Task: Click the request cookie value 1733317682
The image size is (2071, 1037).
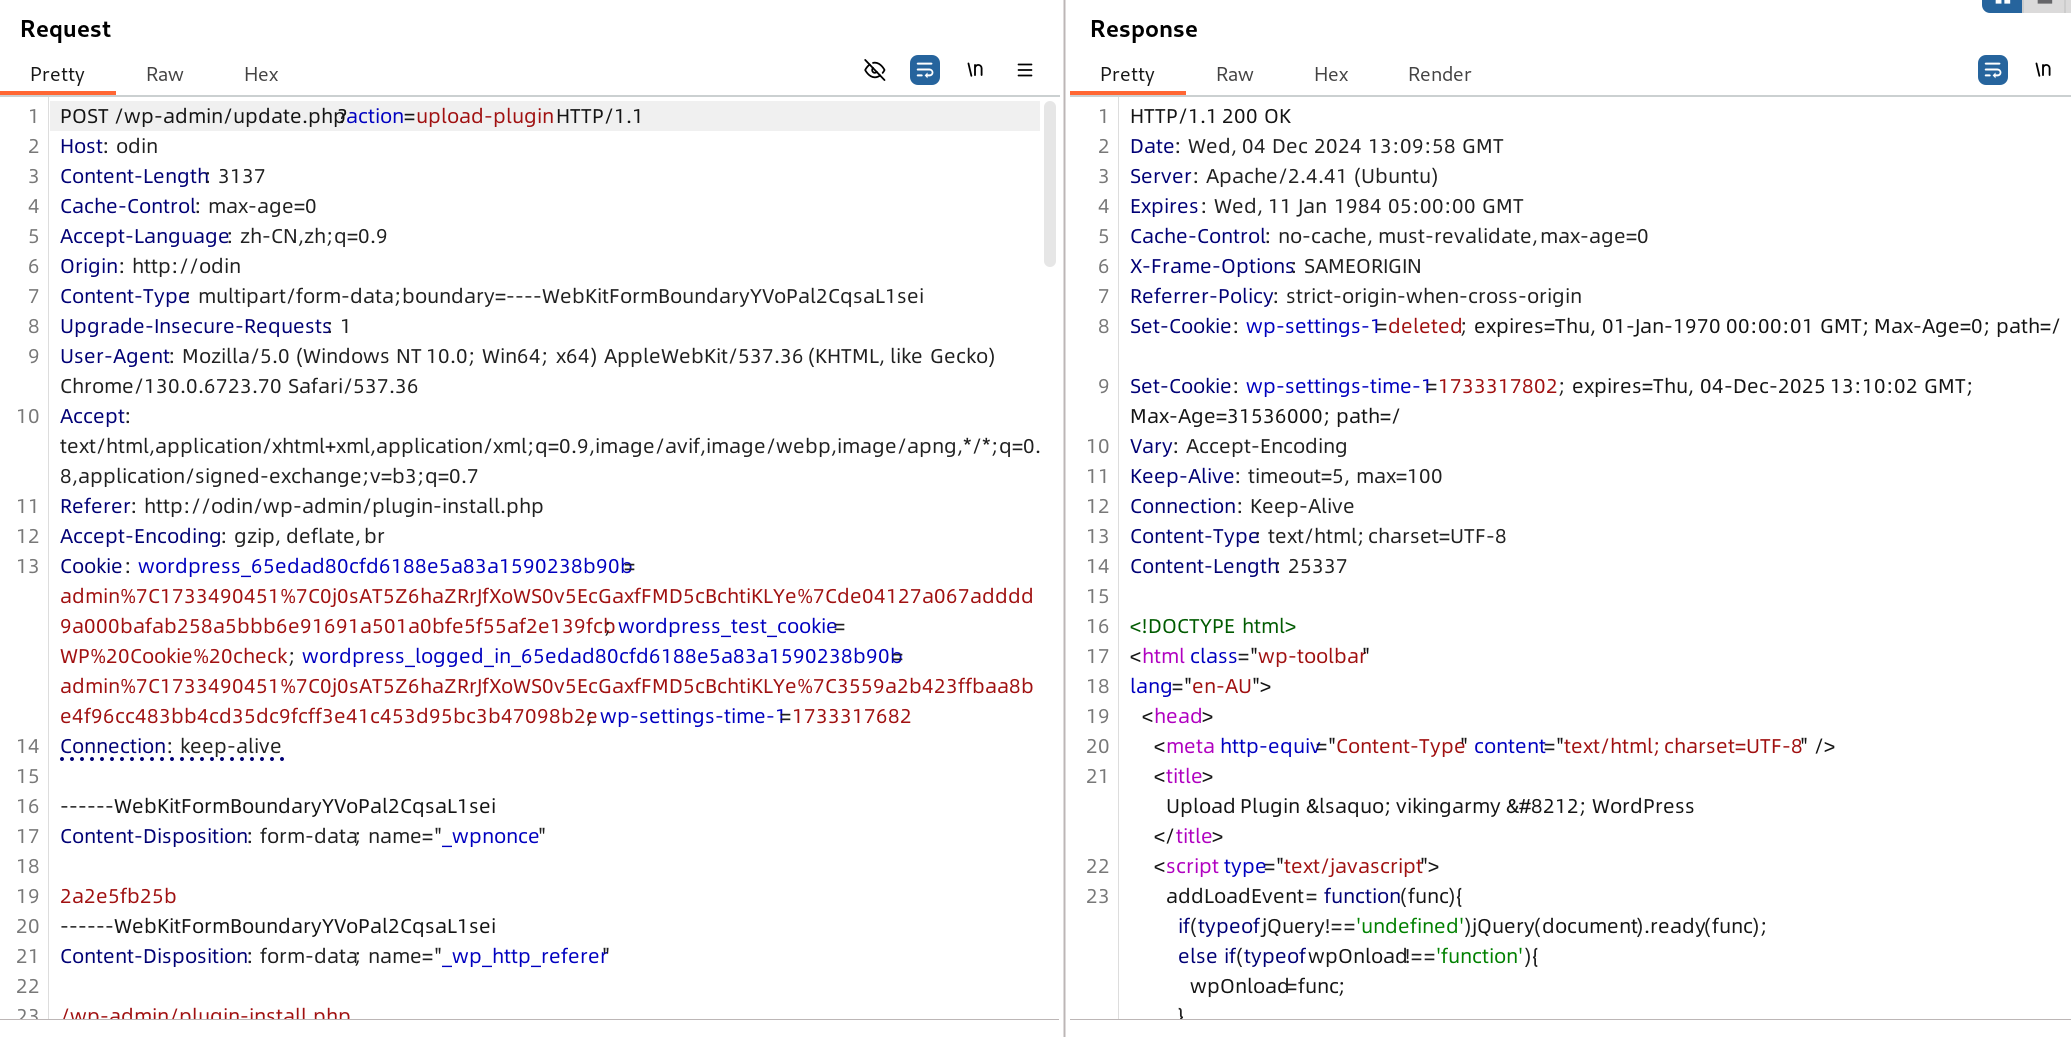Action: click(x=851, y=716)
